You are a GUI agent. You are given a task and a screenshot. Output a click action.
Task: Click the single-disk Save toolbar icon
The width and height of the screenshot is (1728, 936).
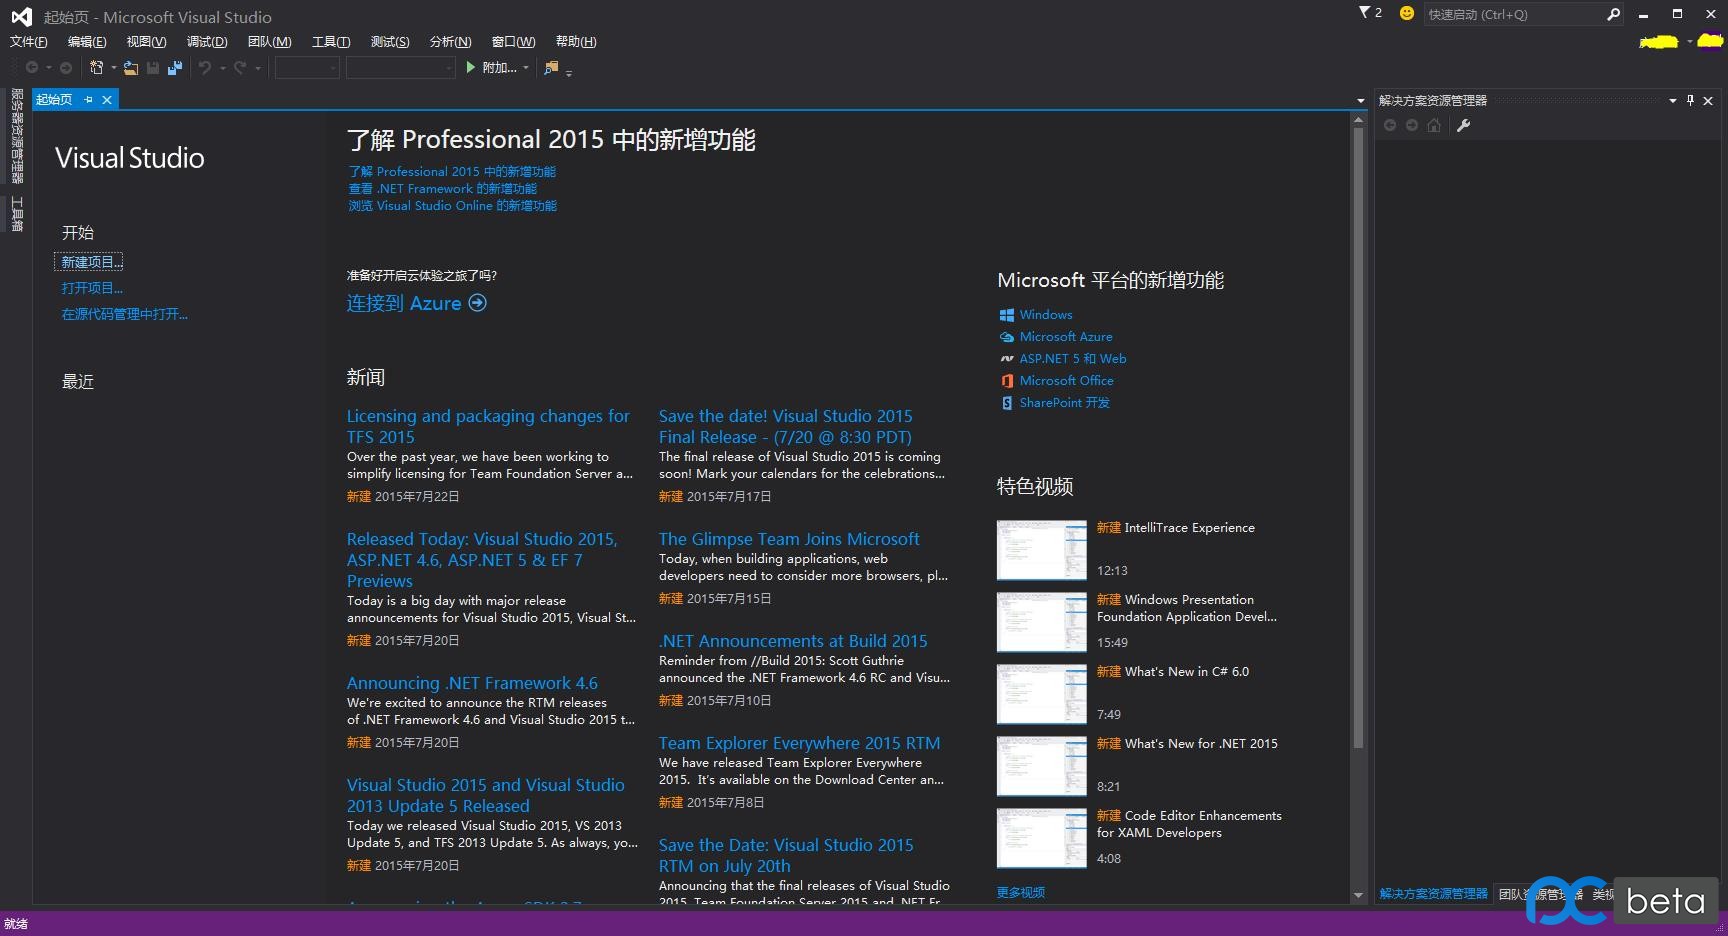(x=153, y=68)
